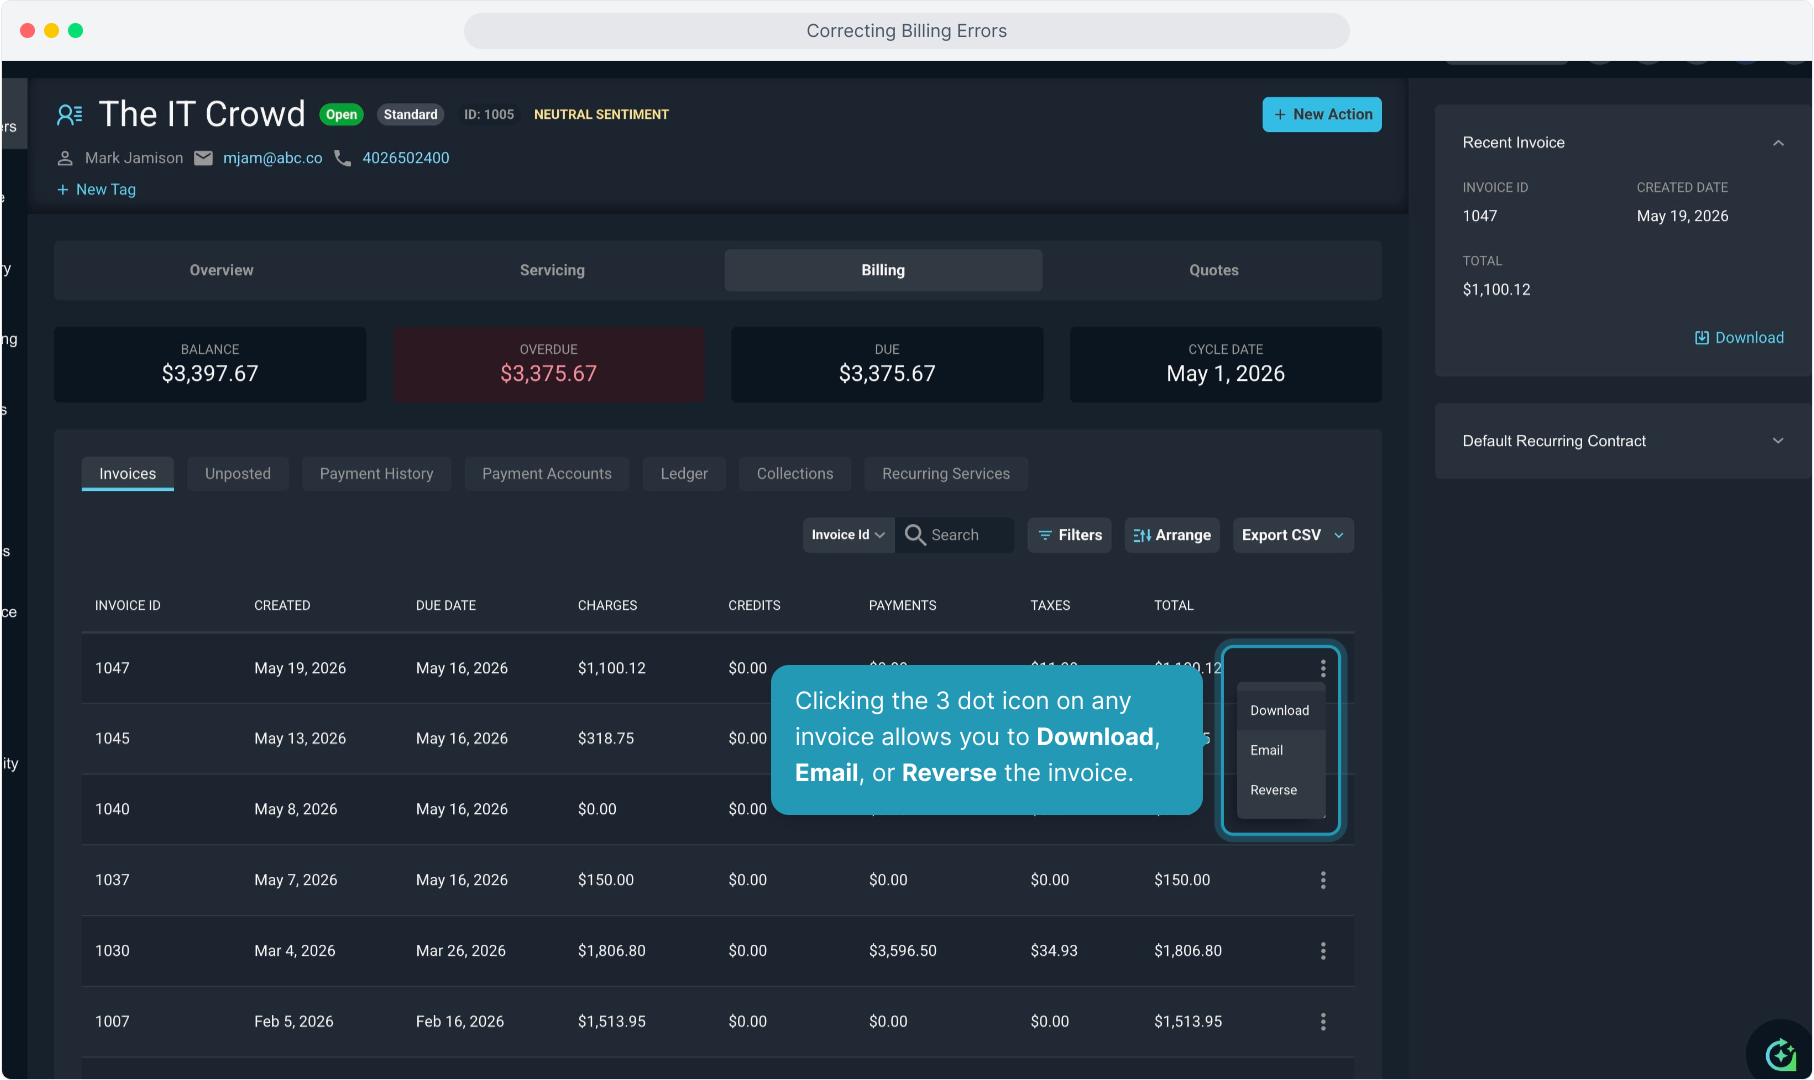The image size is (1814, 1080).
Task: Open the Collections sub-tab
Action: (x=795, y=474)
